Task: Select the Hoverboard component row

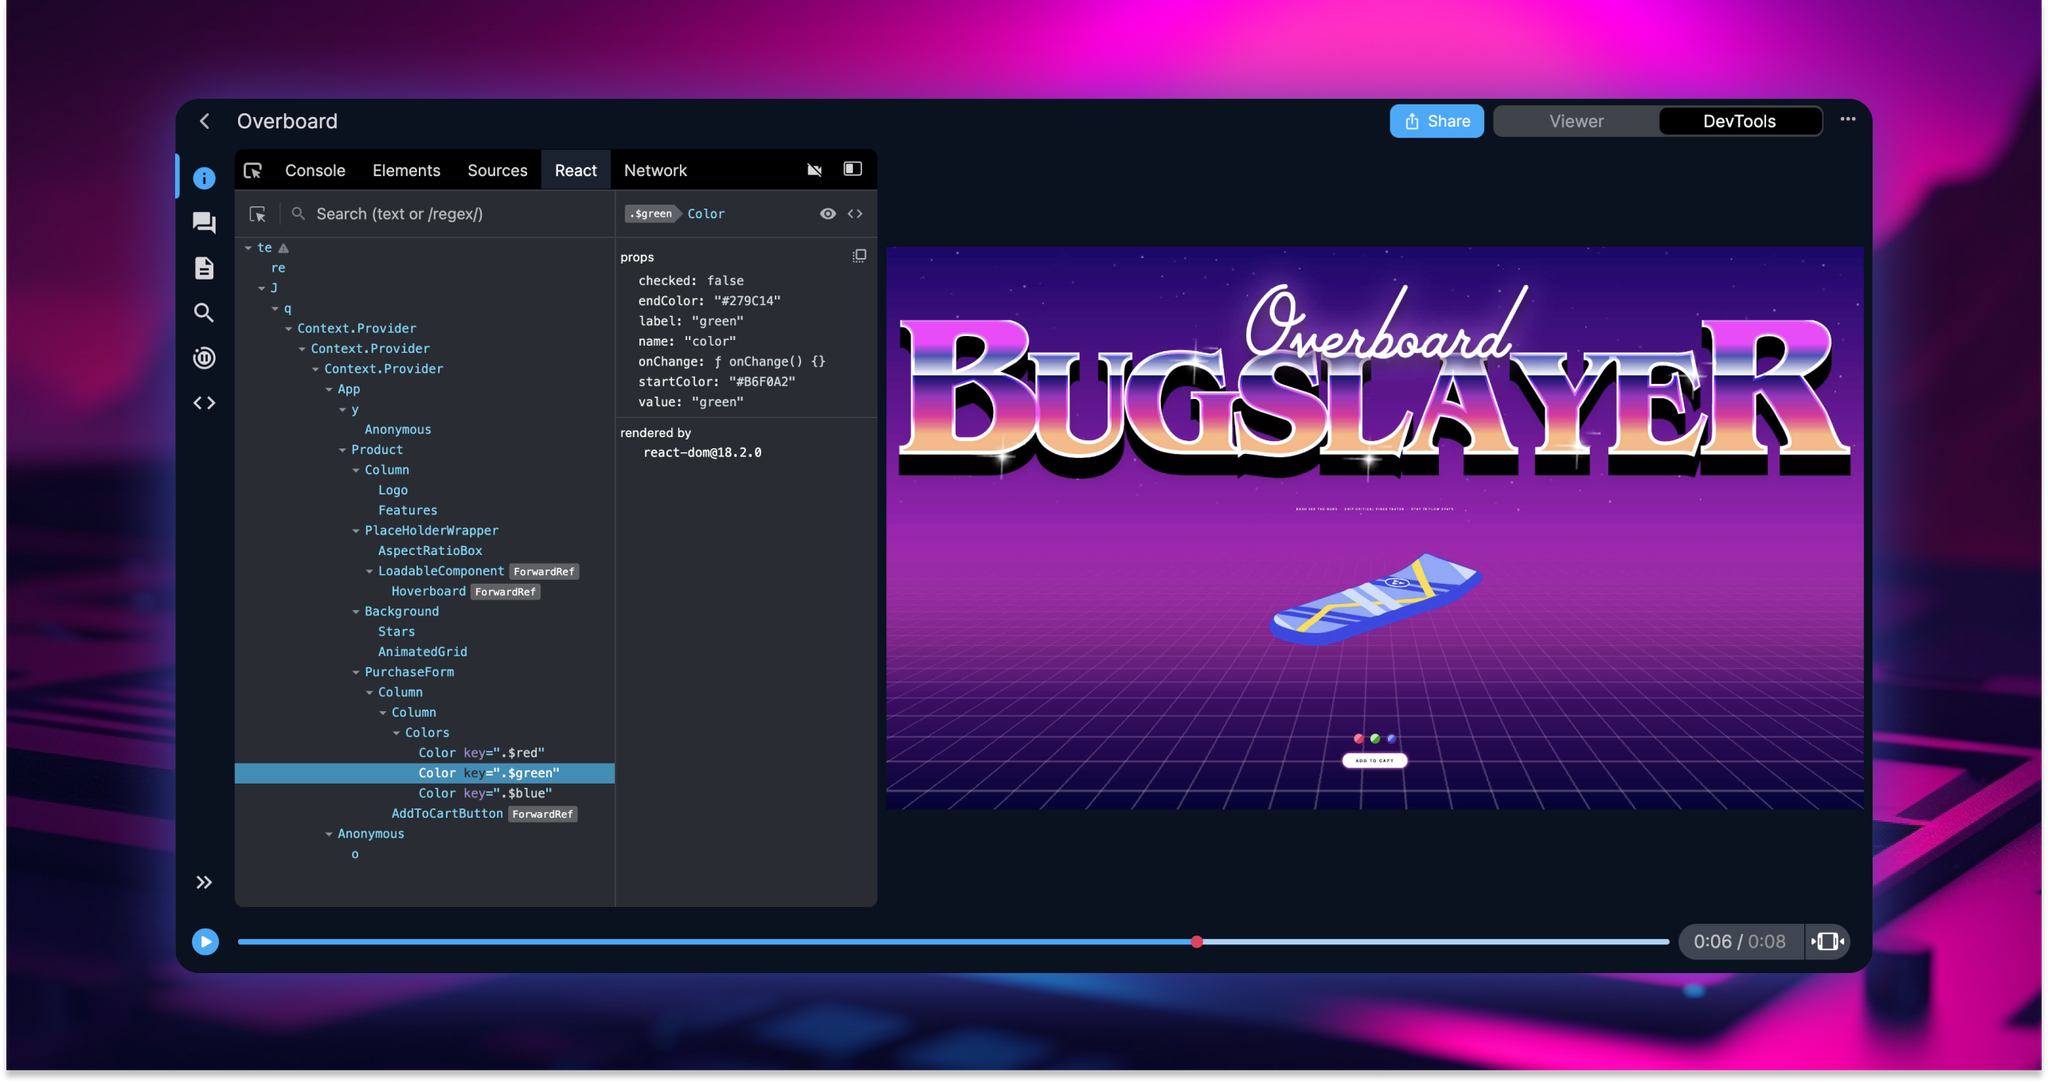Action: pos(425,592)
